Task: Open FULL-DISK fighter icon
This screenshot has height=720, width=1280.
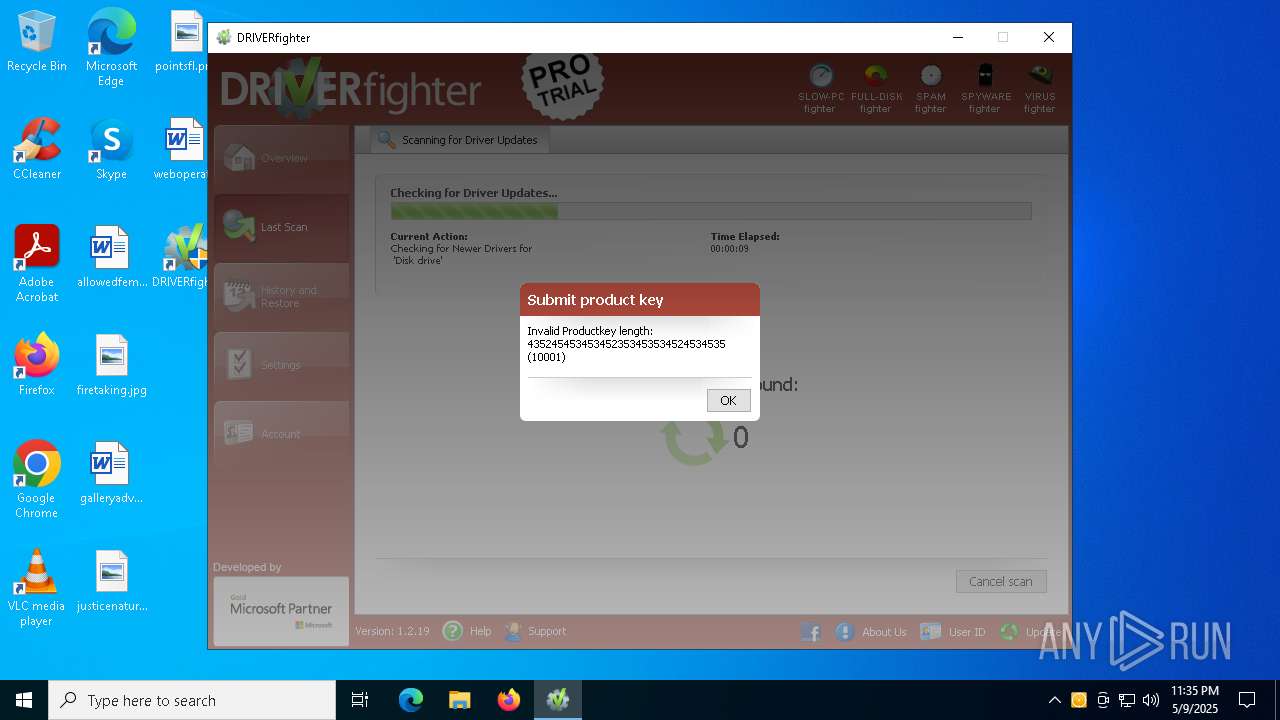Action: (x=876, y=89)
